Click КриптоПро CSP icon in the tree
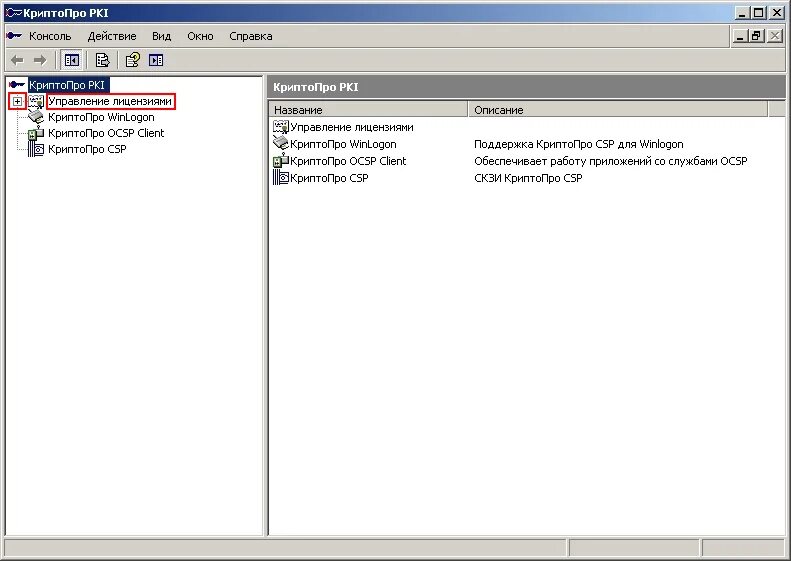Image resolution: width=791 pixels, height=561 pixels. click(36, 149)
